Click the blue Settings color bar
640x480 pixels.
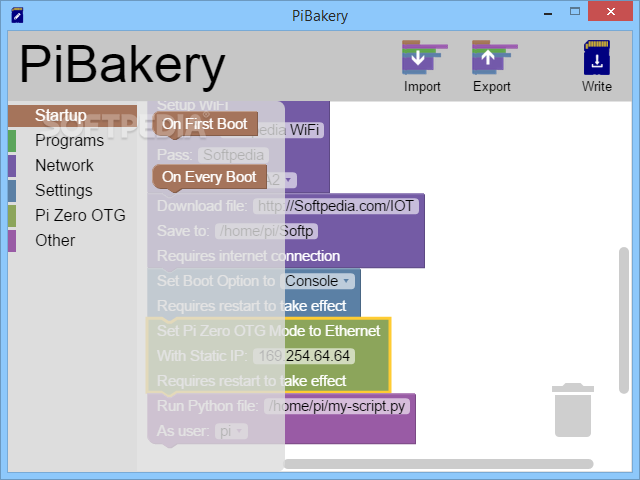point(12,191)
